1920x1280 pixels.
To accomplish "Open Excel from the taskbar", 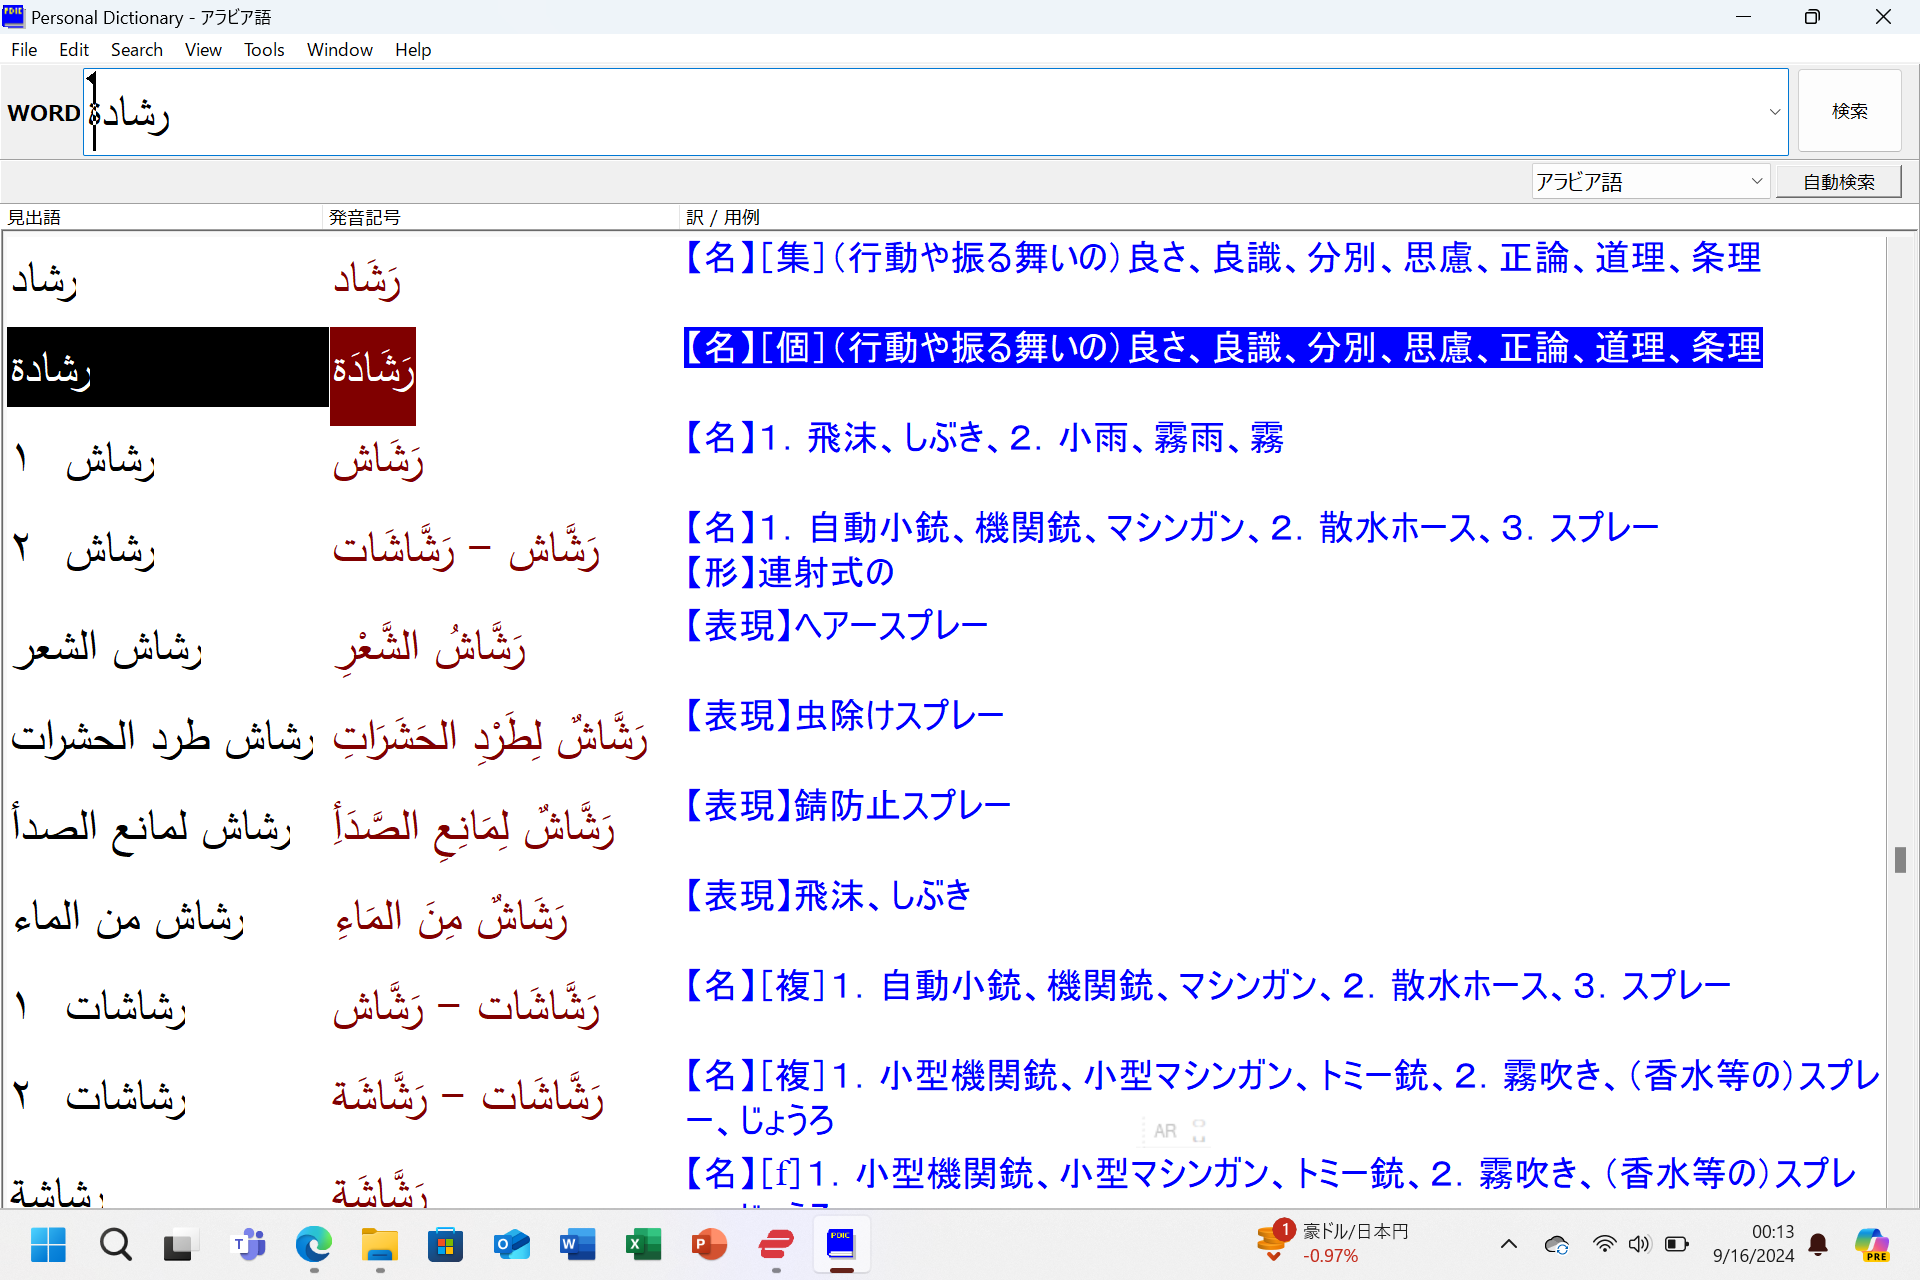I will (x=643, y=1245).
